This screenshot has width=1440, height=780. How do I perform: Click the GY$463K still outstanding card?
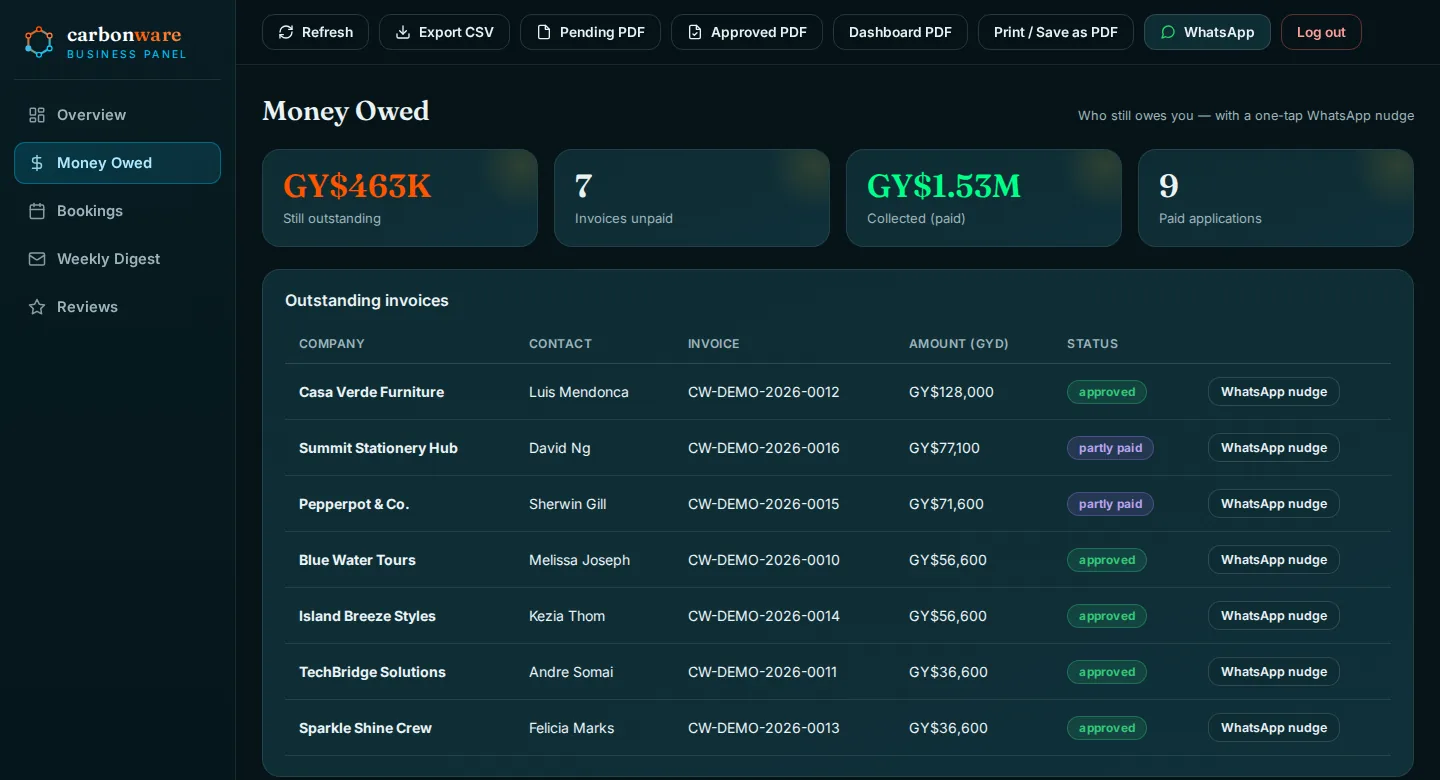pos(400,198)
